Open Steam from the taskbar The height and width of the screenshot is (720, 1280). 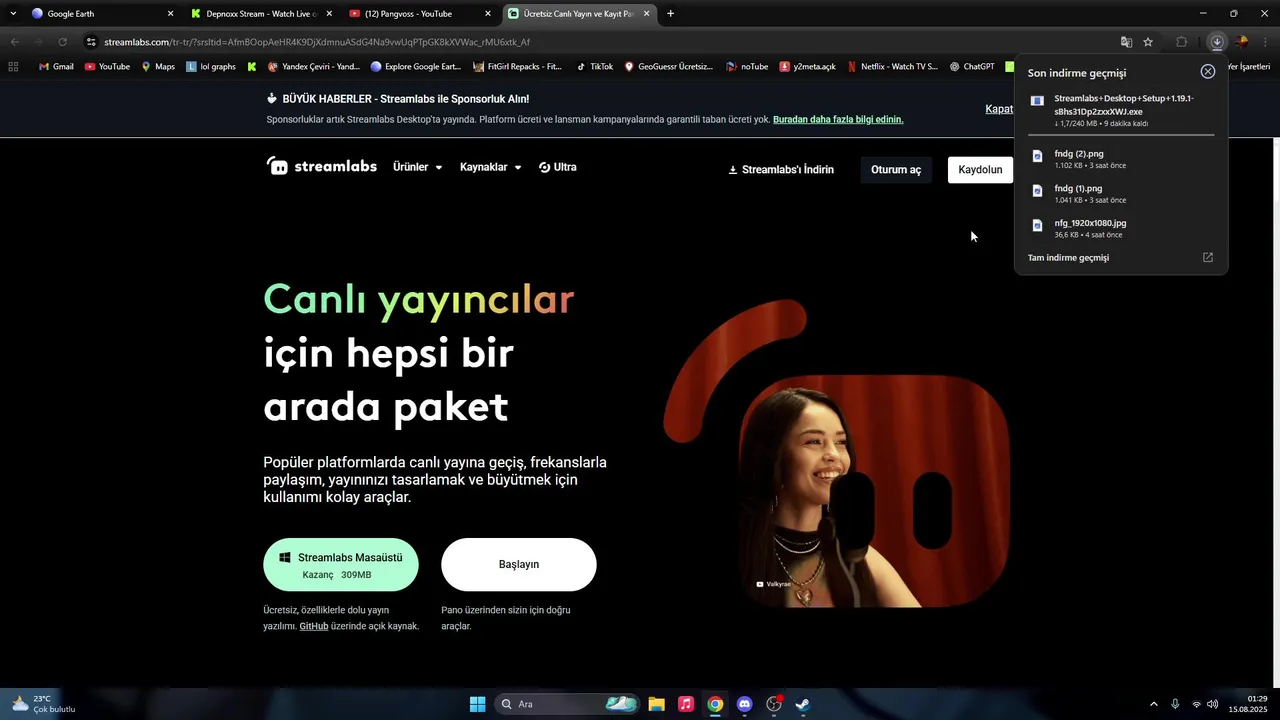pos(802,704)
